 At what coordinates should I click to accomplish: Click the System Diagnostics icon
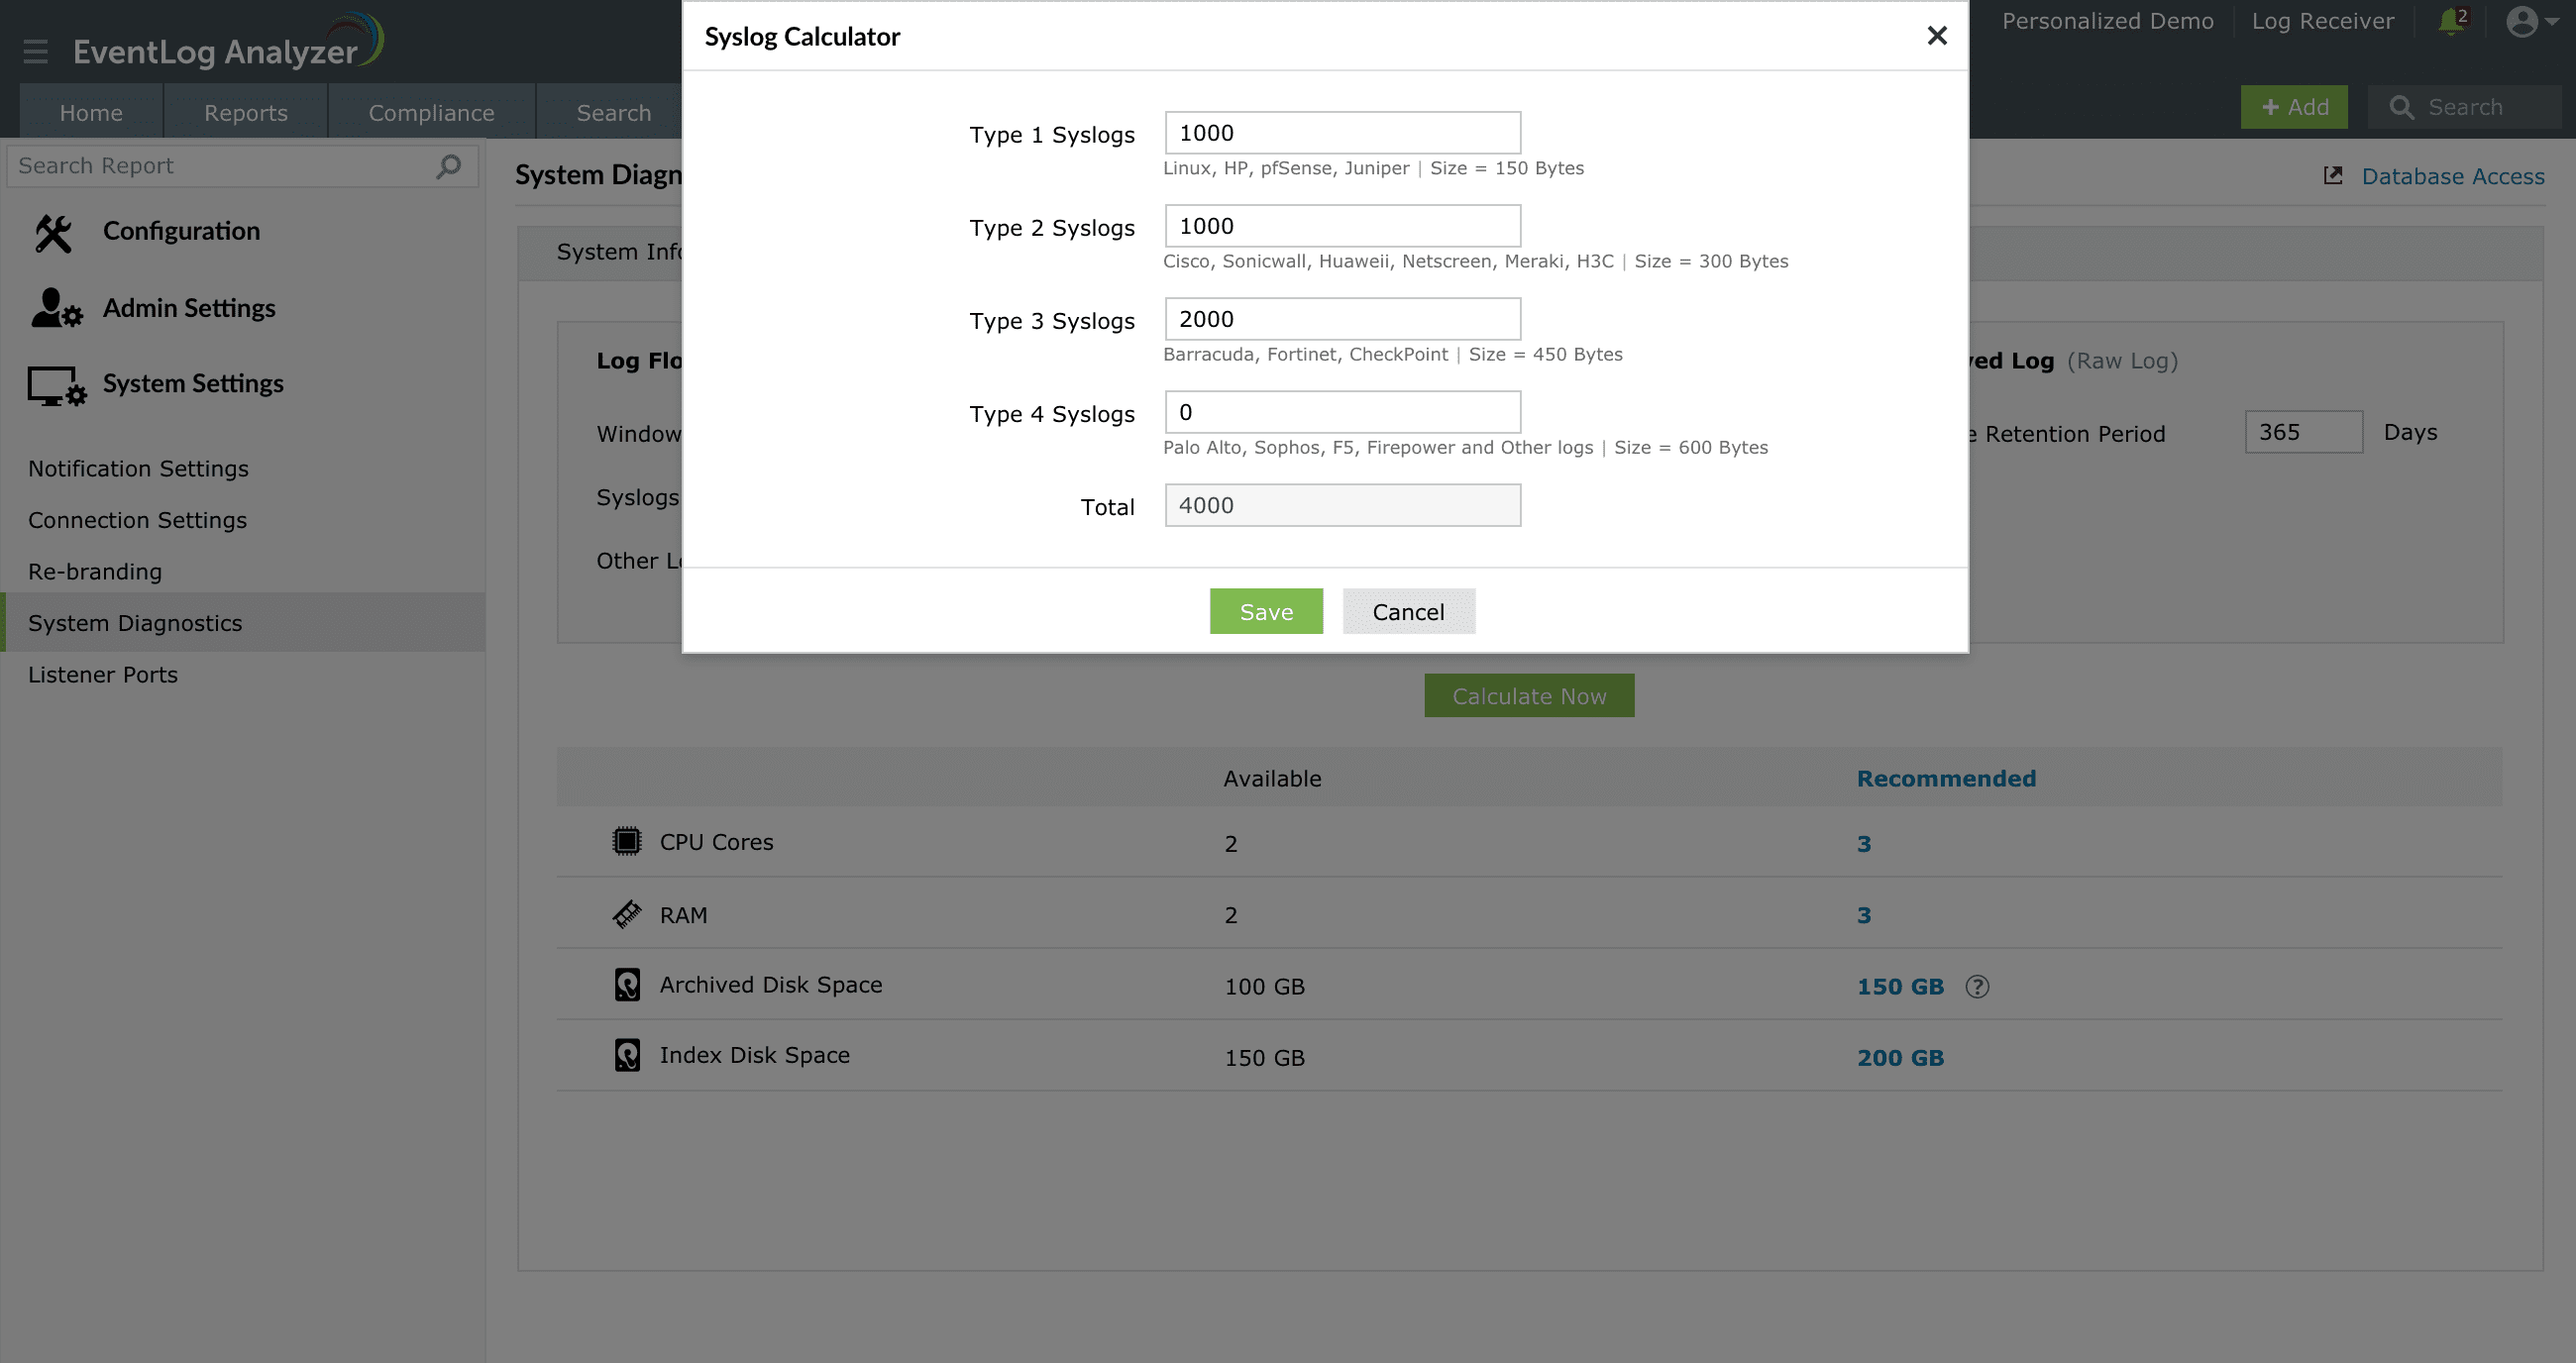(135, 622)
